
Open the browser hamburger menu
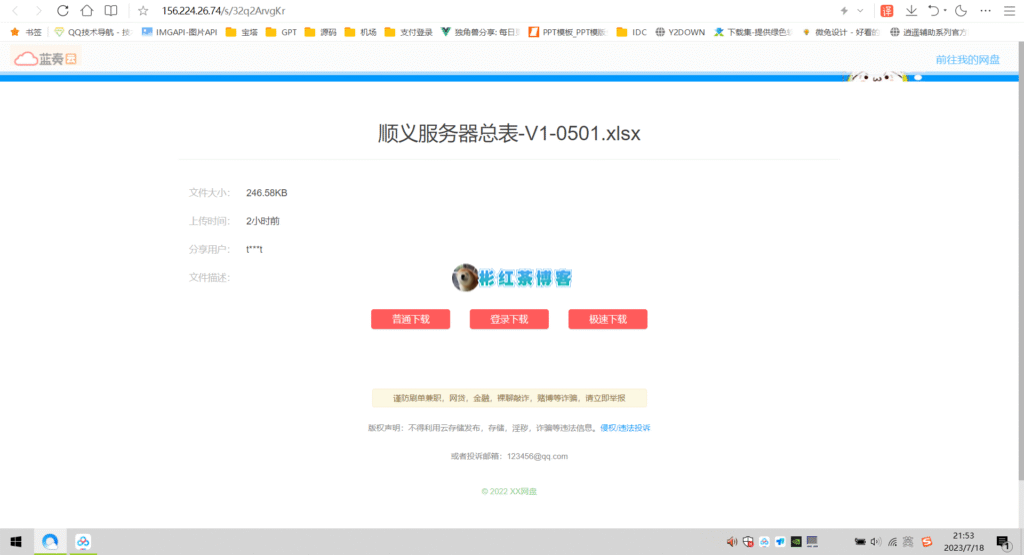[x=1010, y=10]
